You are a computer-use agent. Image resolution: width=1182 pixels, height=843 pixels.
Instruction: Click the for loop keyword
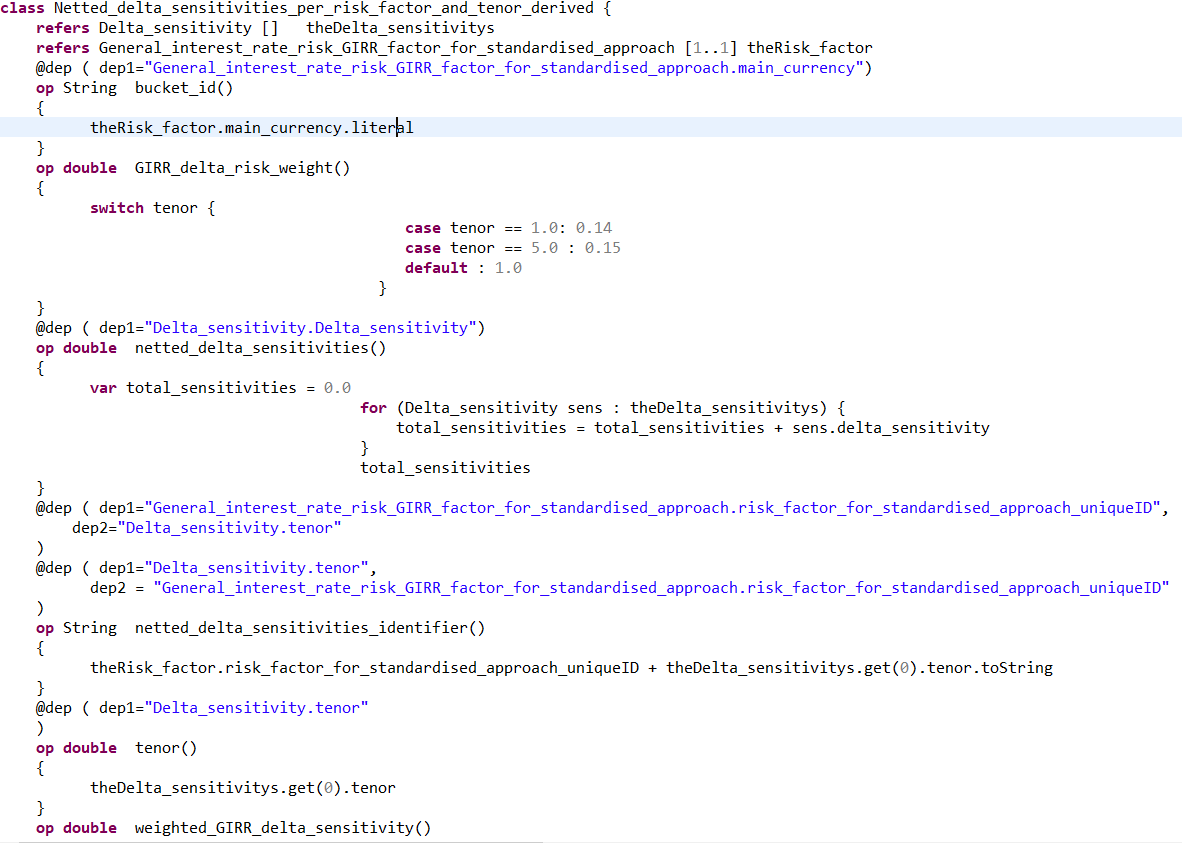pyautogui.click(x=372, y=407)
